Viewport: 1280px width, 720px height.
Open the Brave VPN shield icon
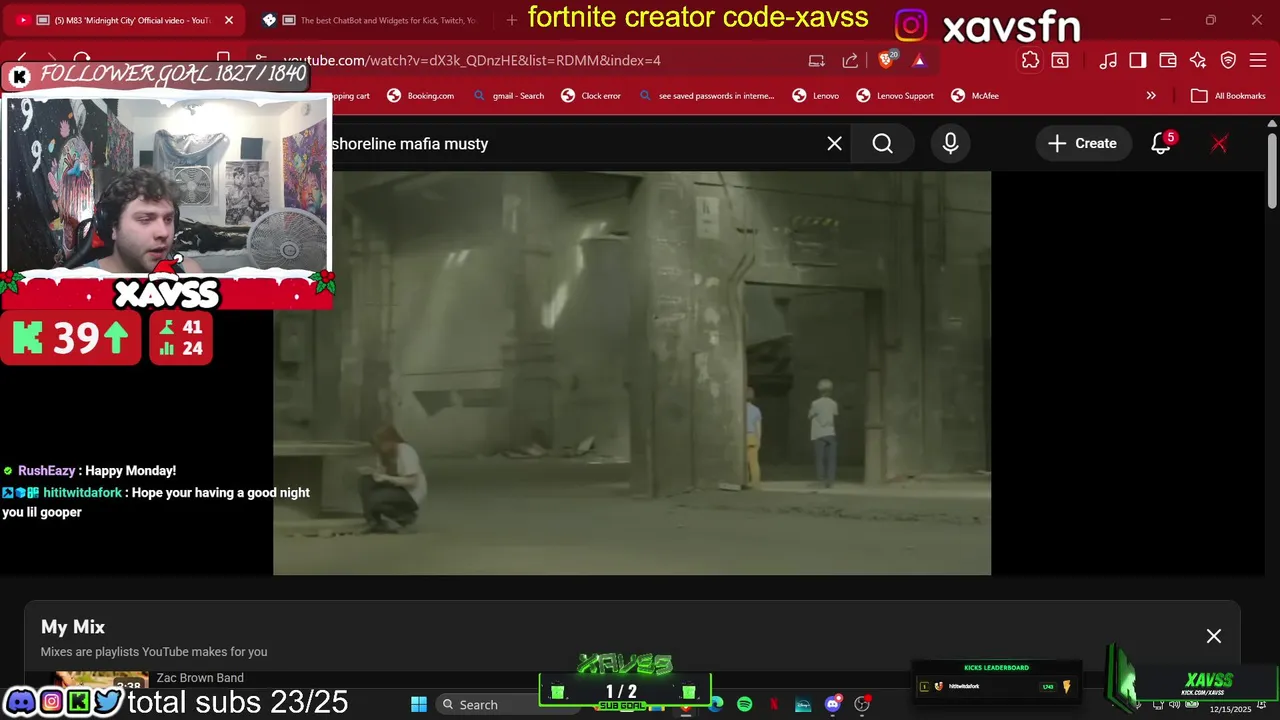tap(1228, 60)
